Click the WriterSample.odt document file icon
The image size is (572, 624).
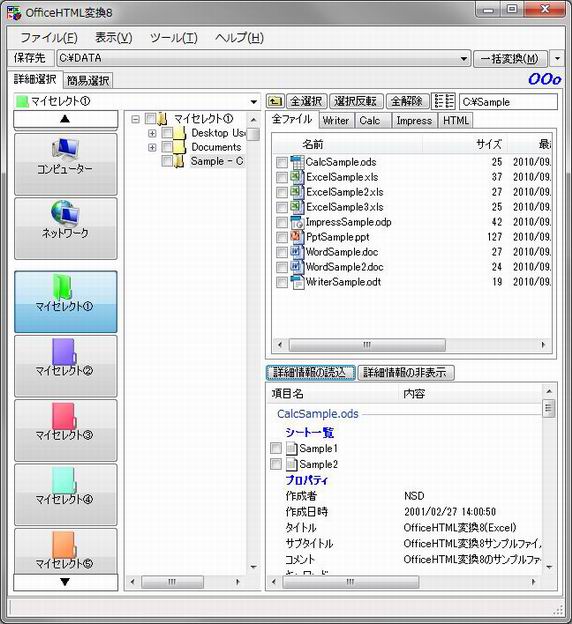coord(297,282)
